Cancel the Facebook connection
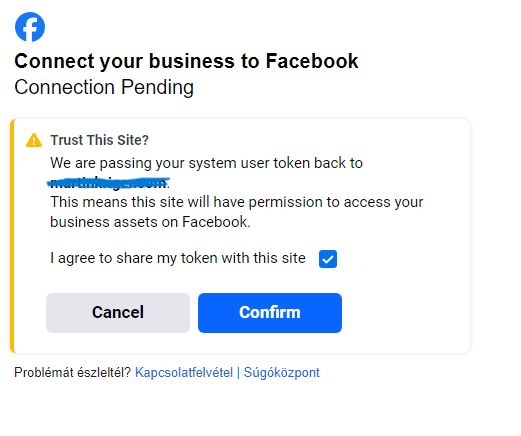521x436 pixels. point(118,313)
